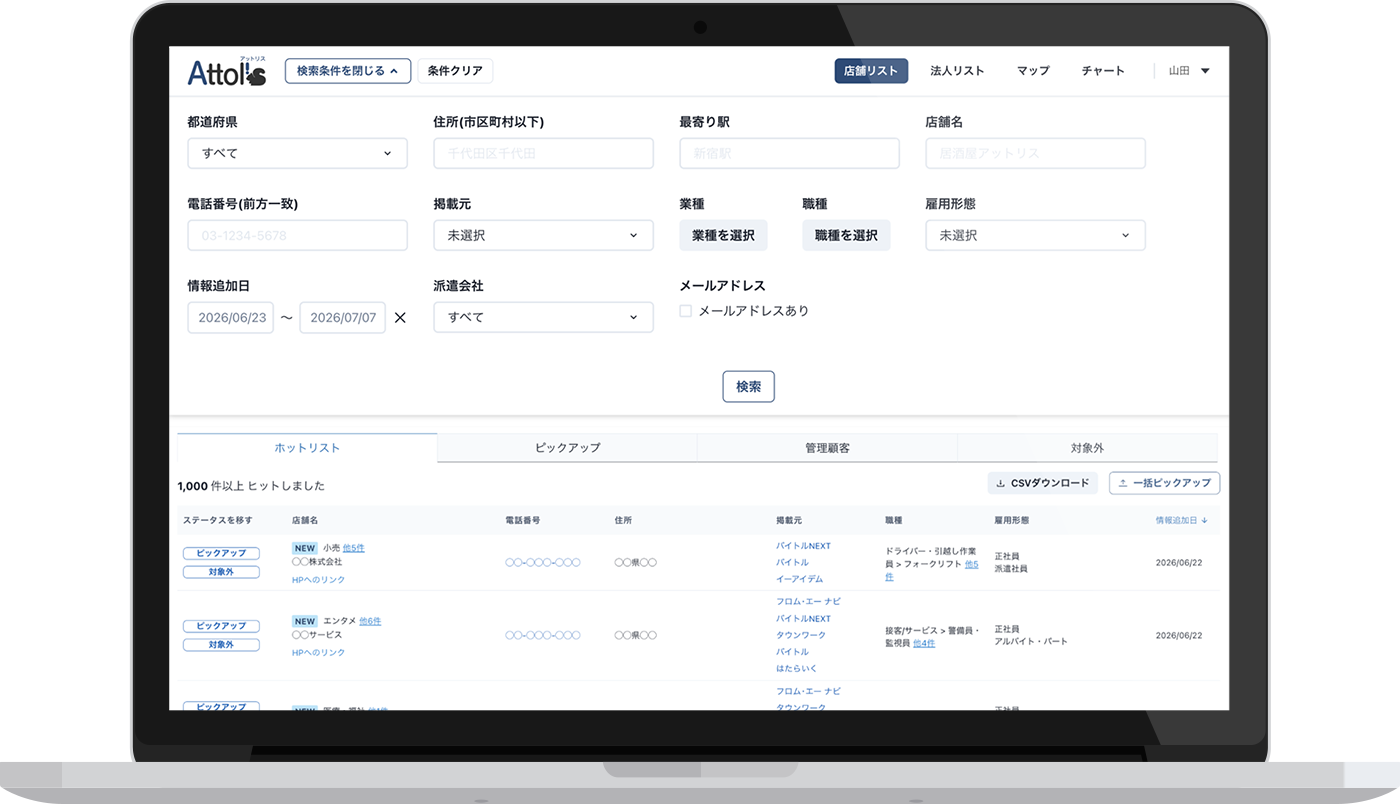Image resolution: width=1400 pixels, height=804 pixels.
Task: Open first row HPへのリンク link
Action: coord(319,580)
